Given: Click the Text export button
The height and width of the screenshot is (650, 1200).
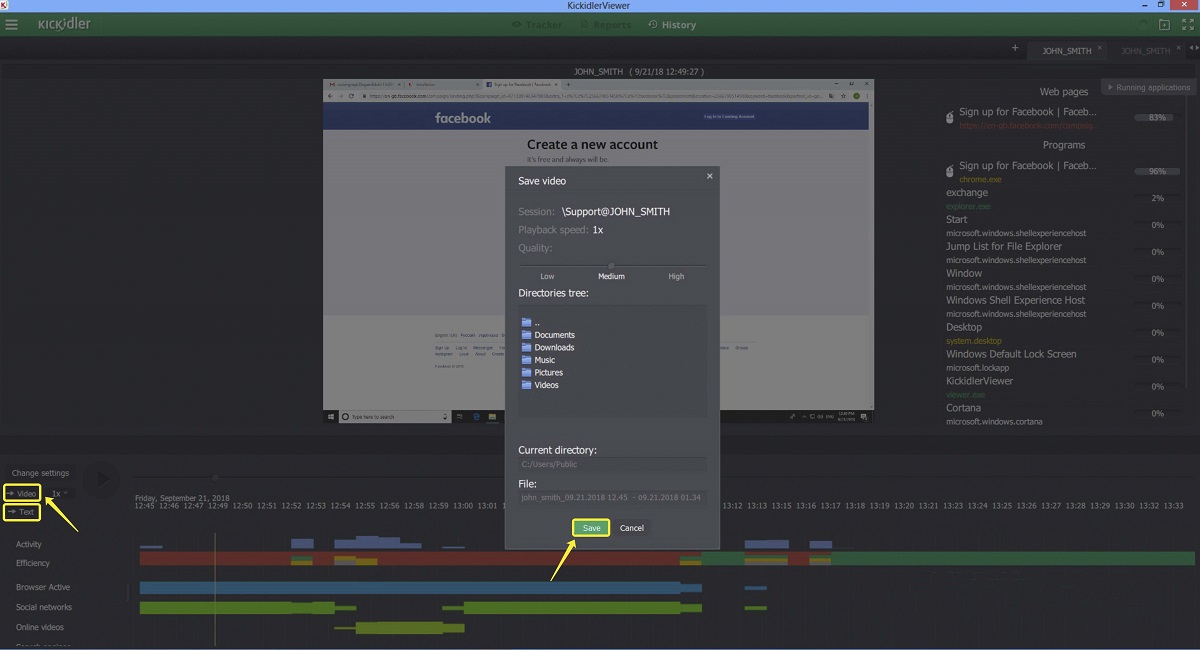Looking at the screenshot, I should click(22, 512).
